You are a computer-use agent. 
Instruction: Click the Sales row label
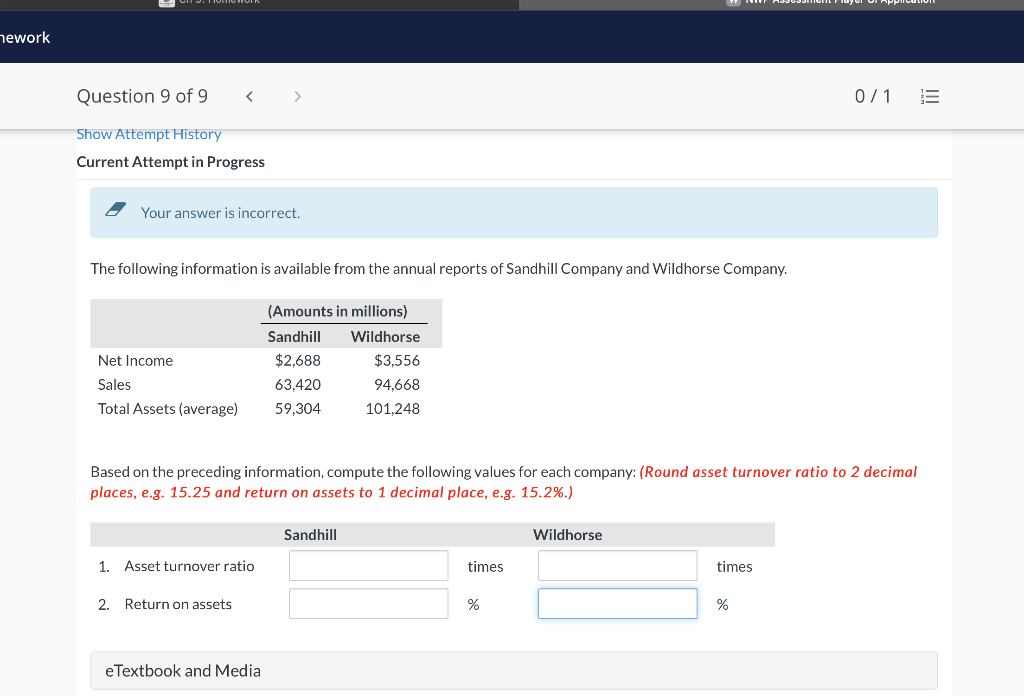point(114,385)
